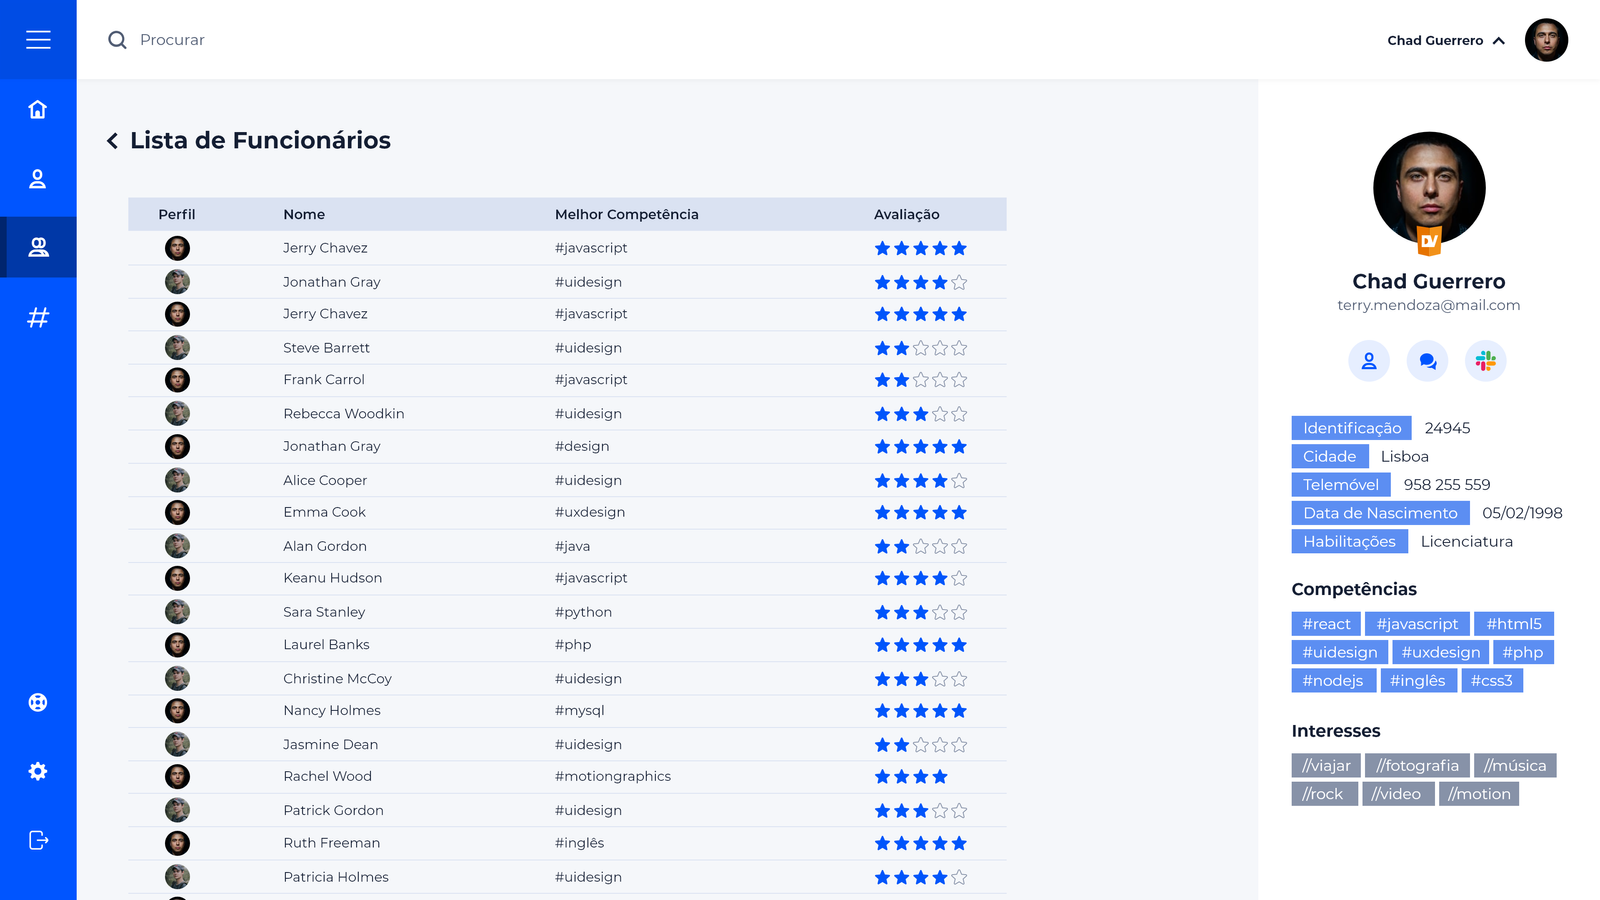Select the #react competency tag
Screen dimensions: 1600x900
[1326, 624]
